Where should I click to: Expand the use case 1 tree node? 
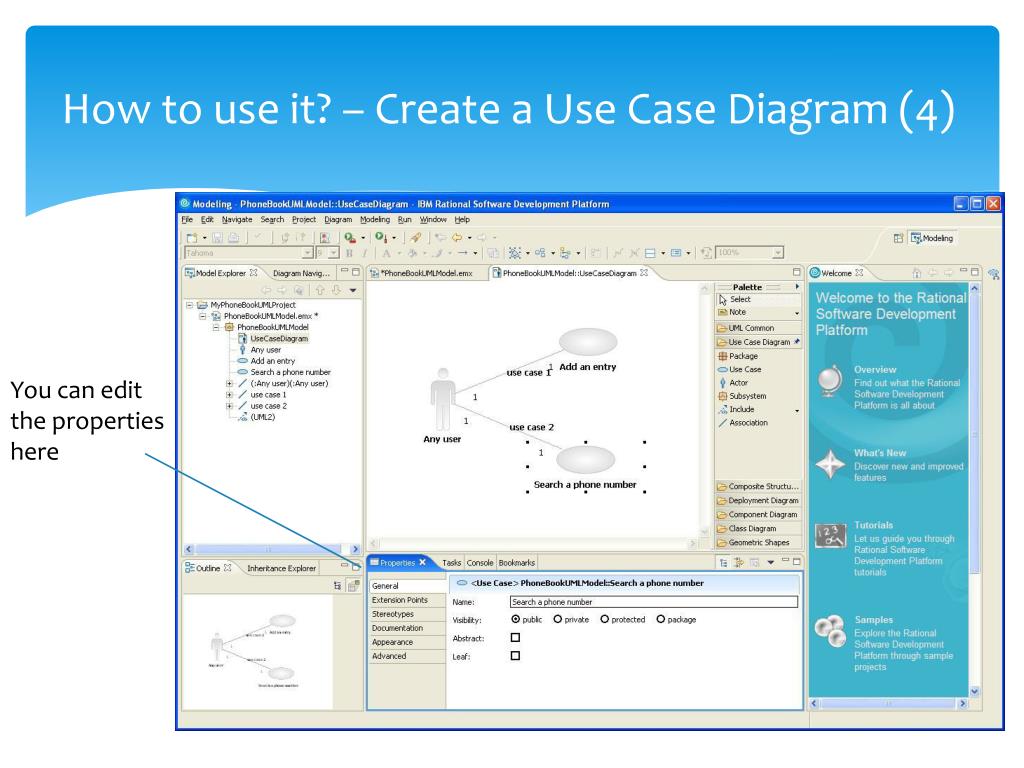click(x=229, y=395)
